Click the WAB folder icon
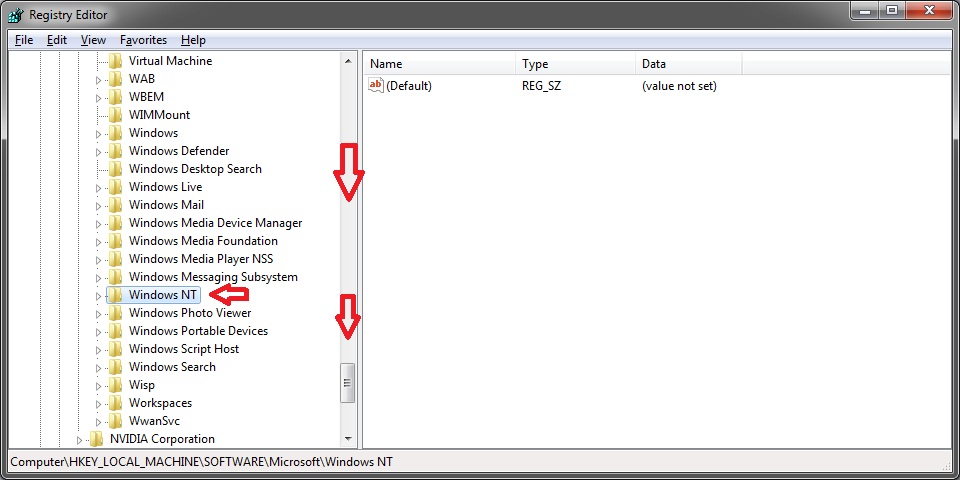The image size is (960, 480). tap(115, 79)
